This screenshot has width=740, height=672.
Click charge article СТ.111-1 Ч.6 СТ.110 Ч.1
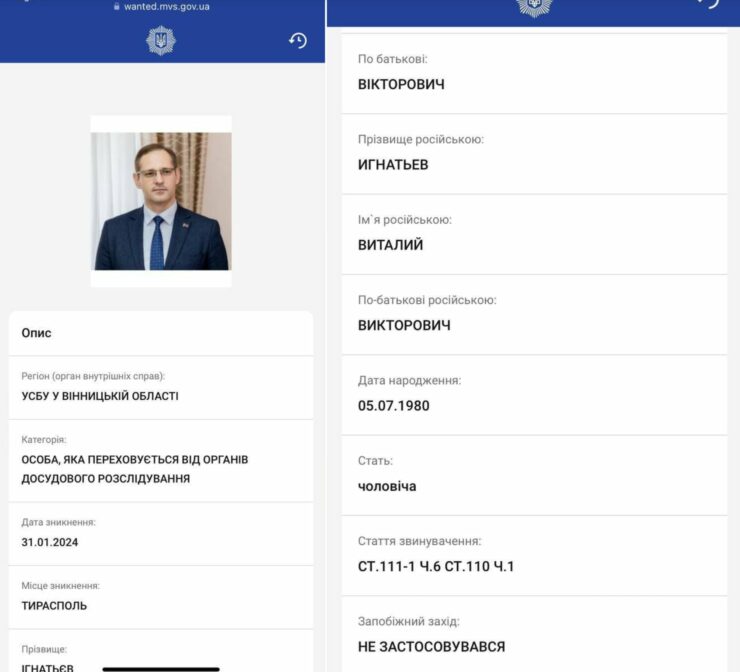(436, 566)
